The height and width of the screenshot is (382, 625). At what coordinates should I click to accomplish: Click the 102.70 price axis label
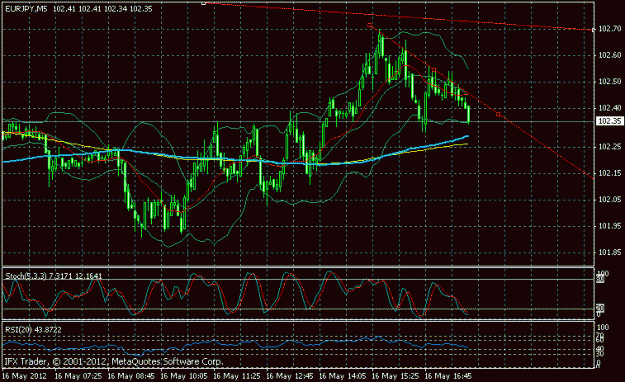tap(610, 29)
